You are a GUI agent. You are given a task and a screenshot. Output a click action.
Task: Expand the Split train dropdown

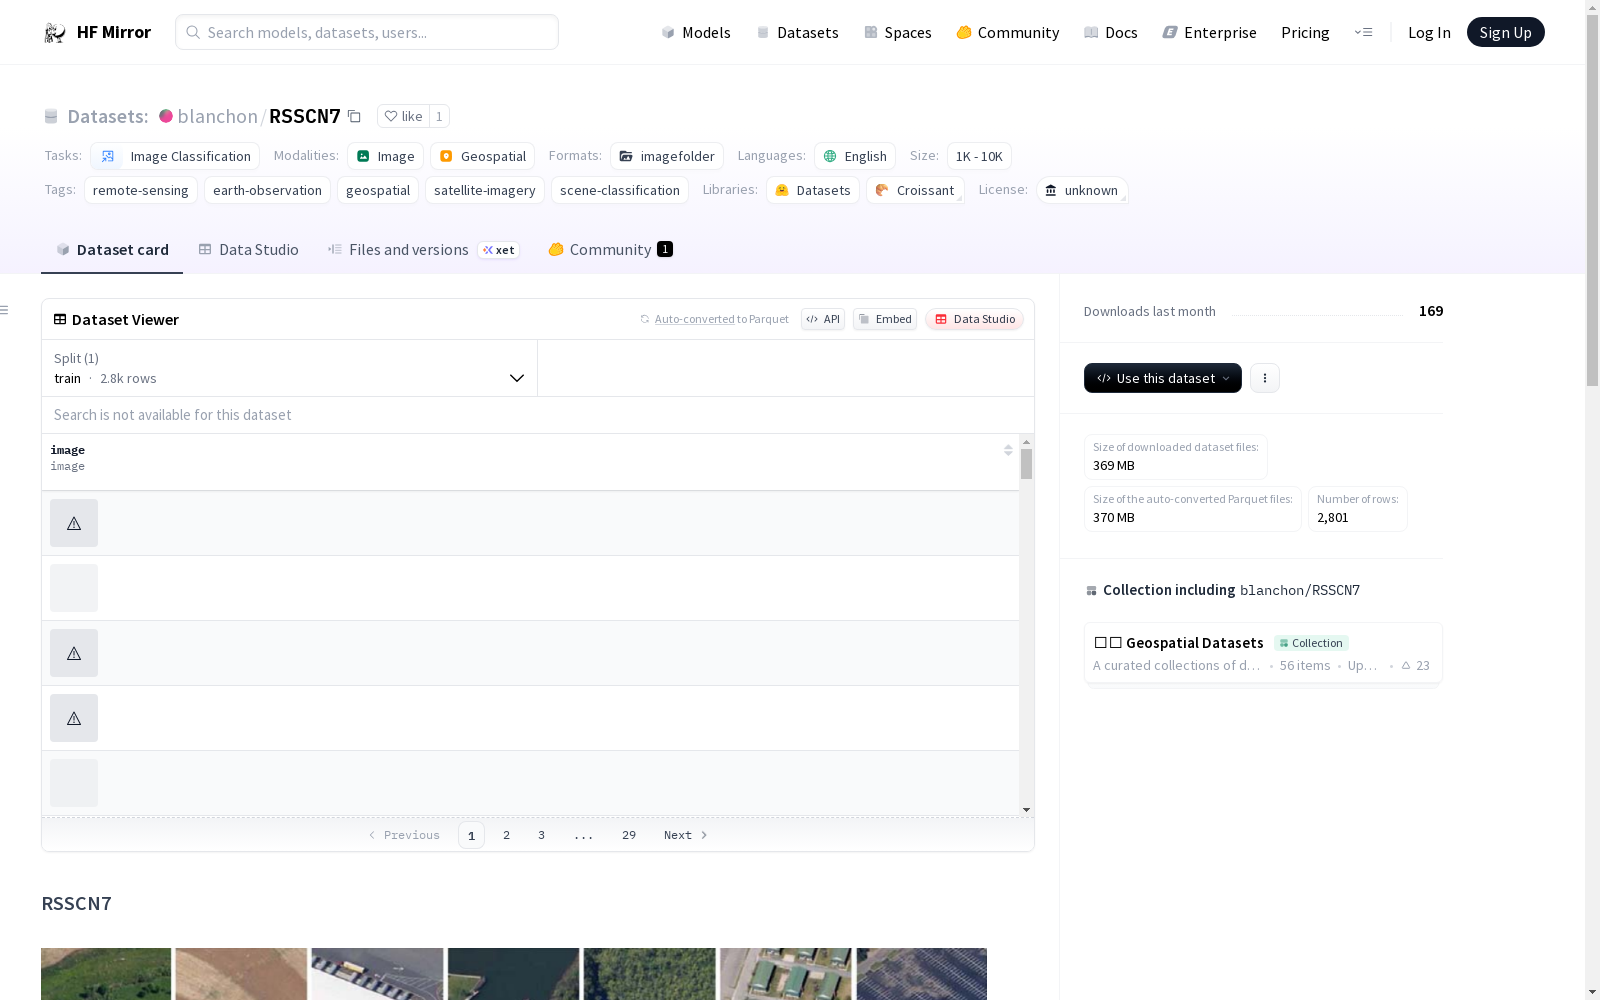click(x=289, y=368)
